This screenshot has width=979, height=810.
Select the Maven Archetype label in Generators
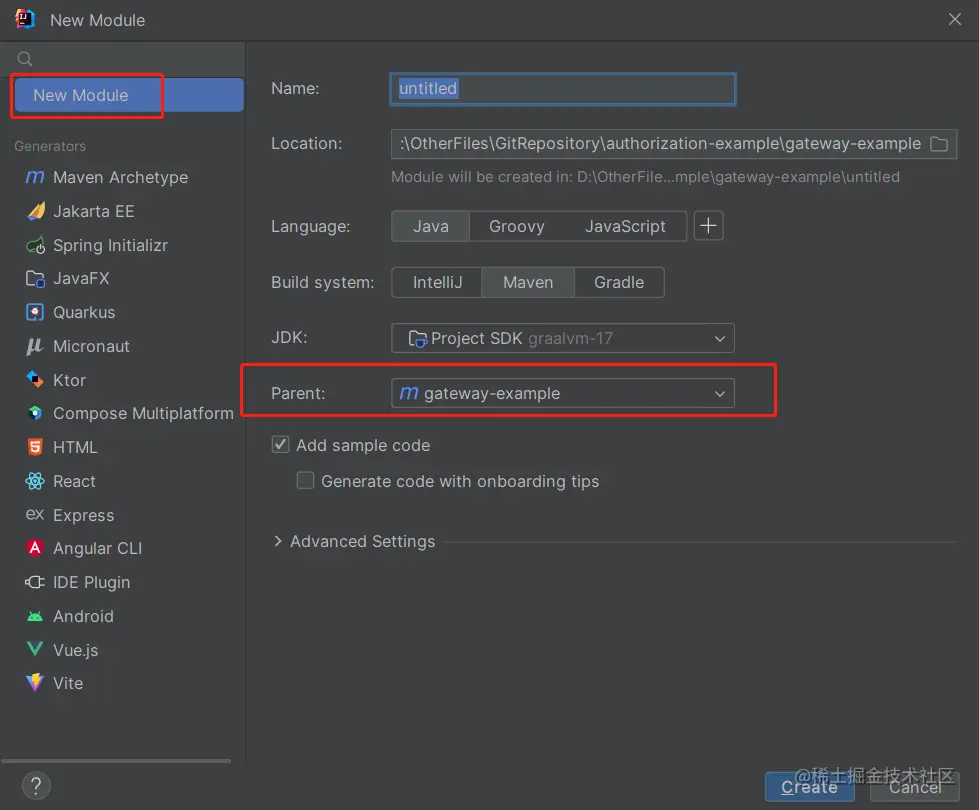(x=121, y=177)
